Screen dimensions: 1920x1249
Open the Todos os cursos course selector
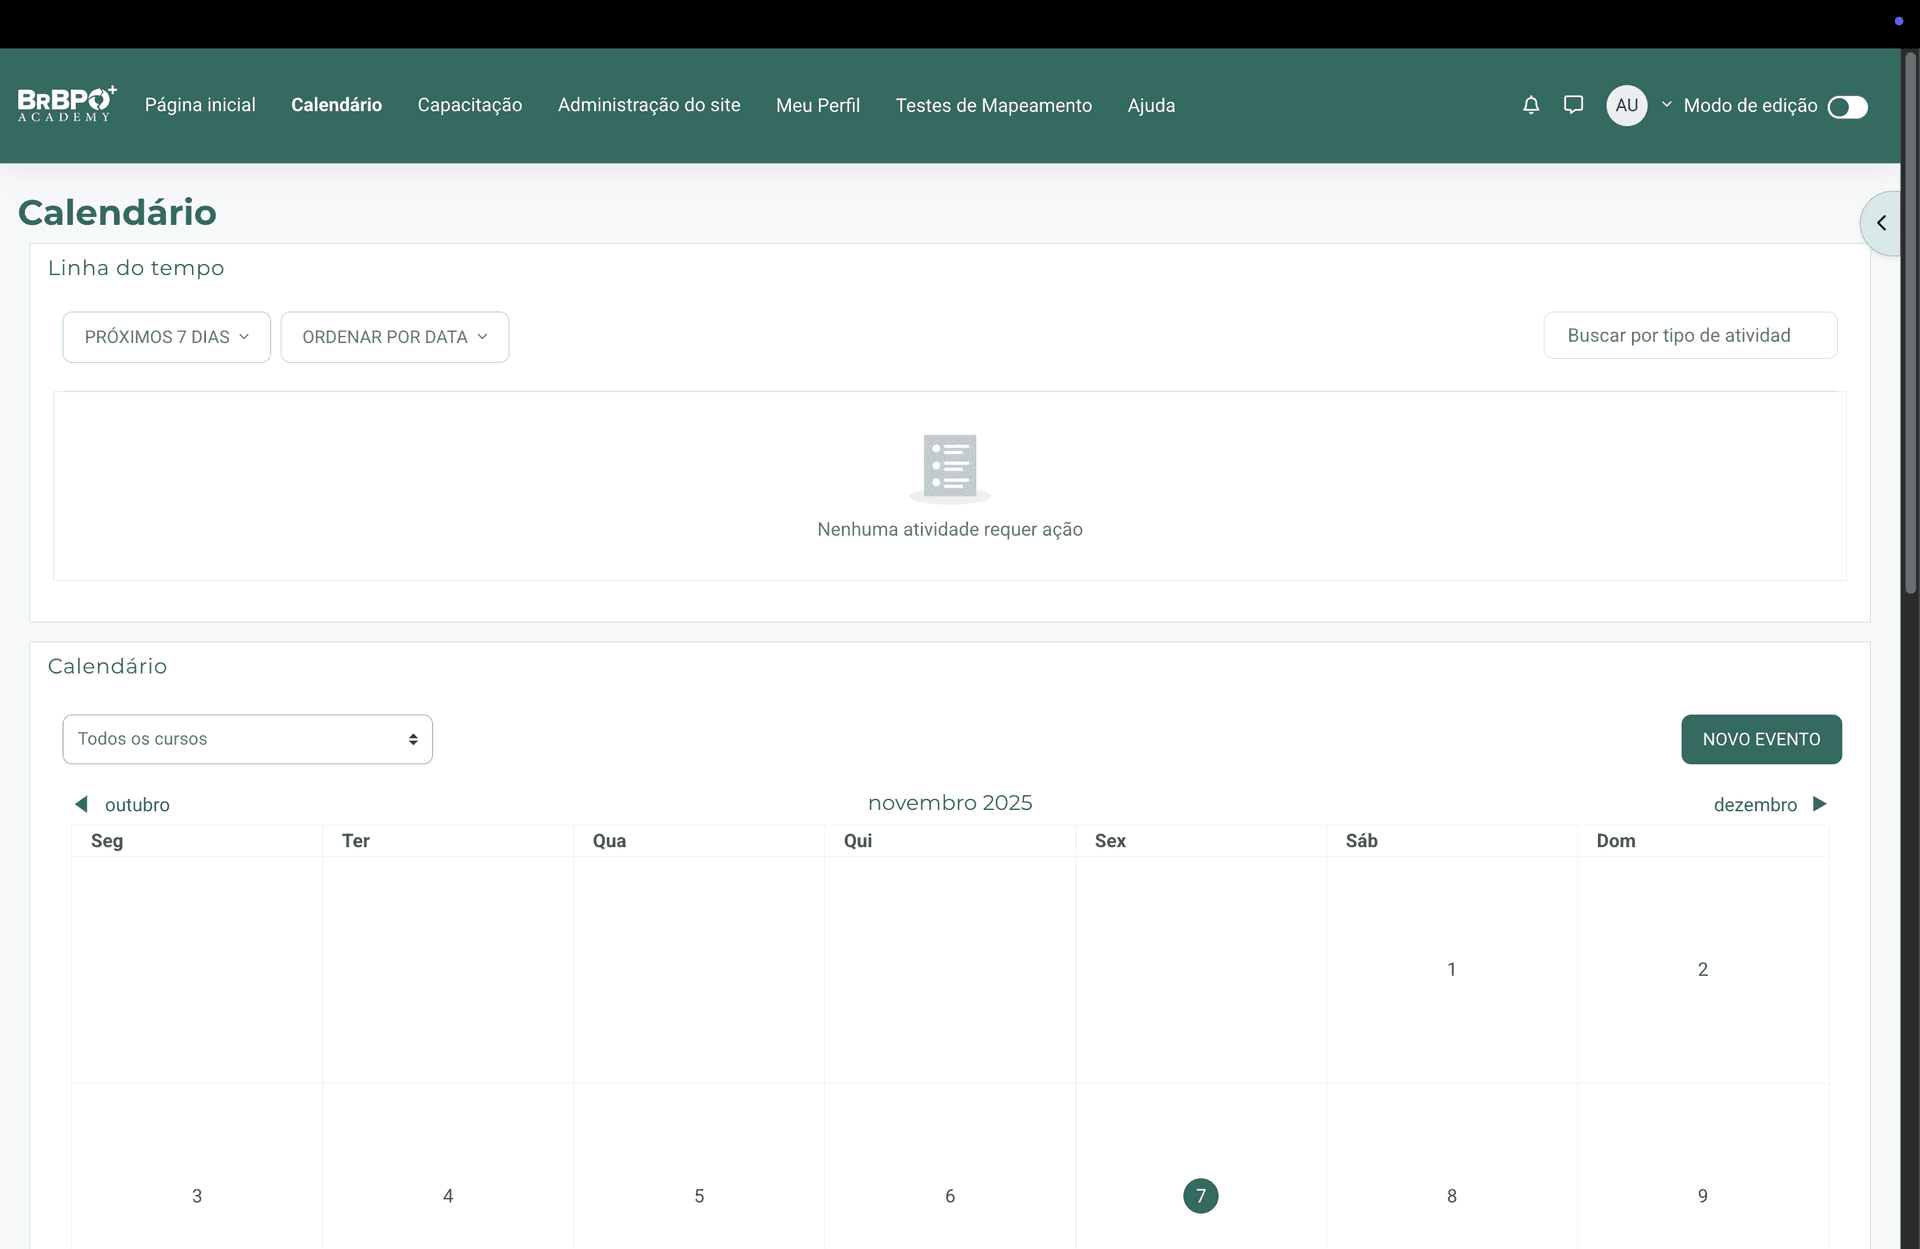click(x=247, y=739)
